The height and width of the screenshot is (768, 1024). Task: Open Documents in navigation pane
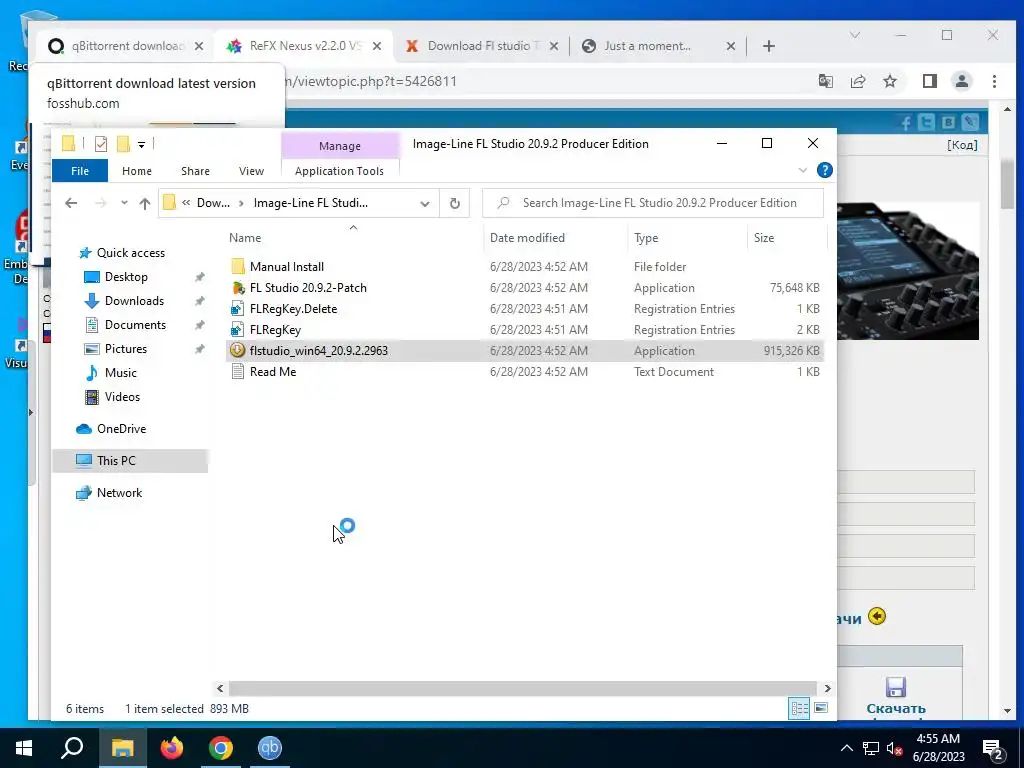tap(135, 325)
